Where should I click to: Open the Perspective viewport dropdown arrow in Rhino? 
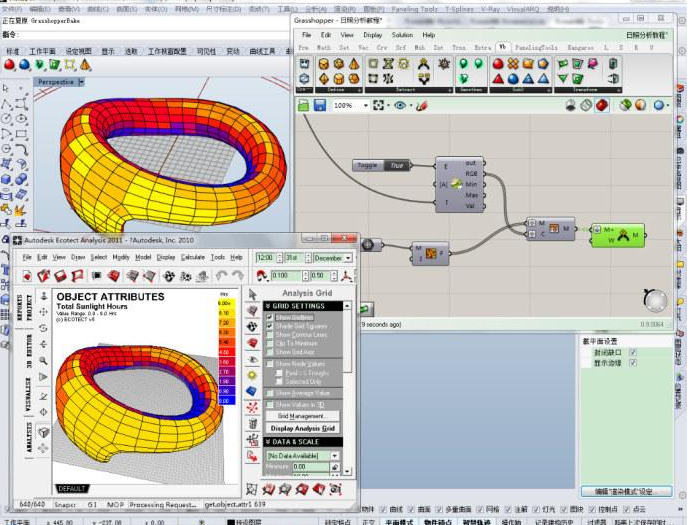pos(81,82)
